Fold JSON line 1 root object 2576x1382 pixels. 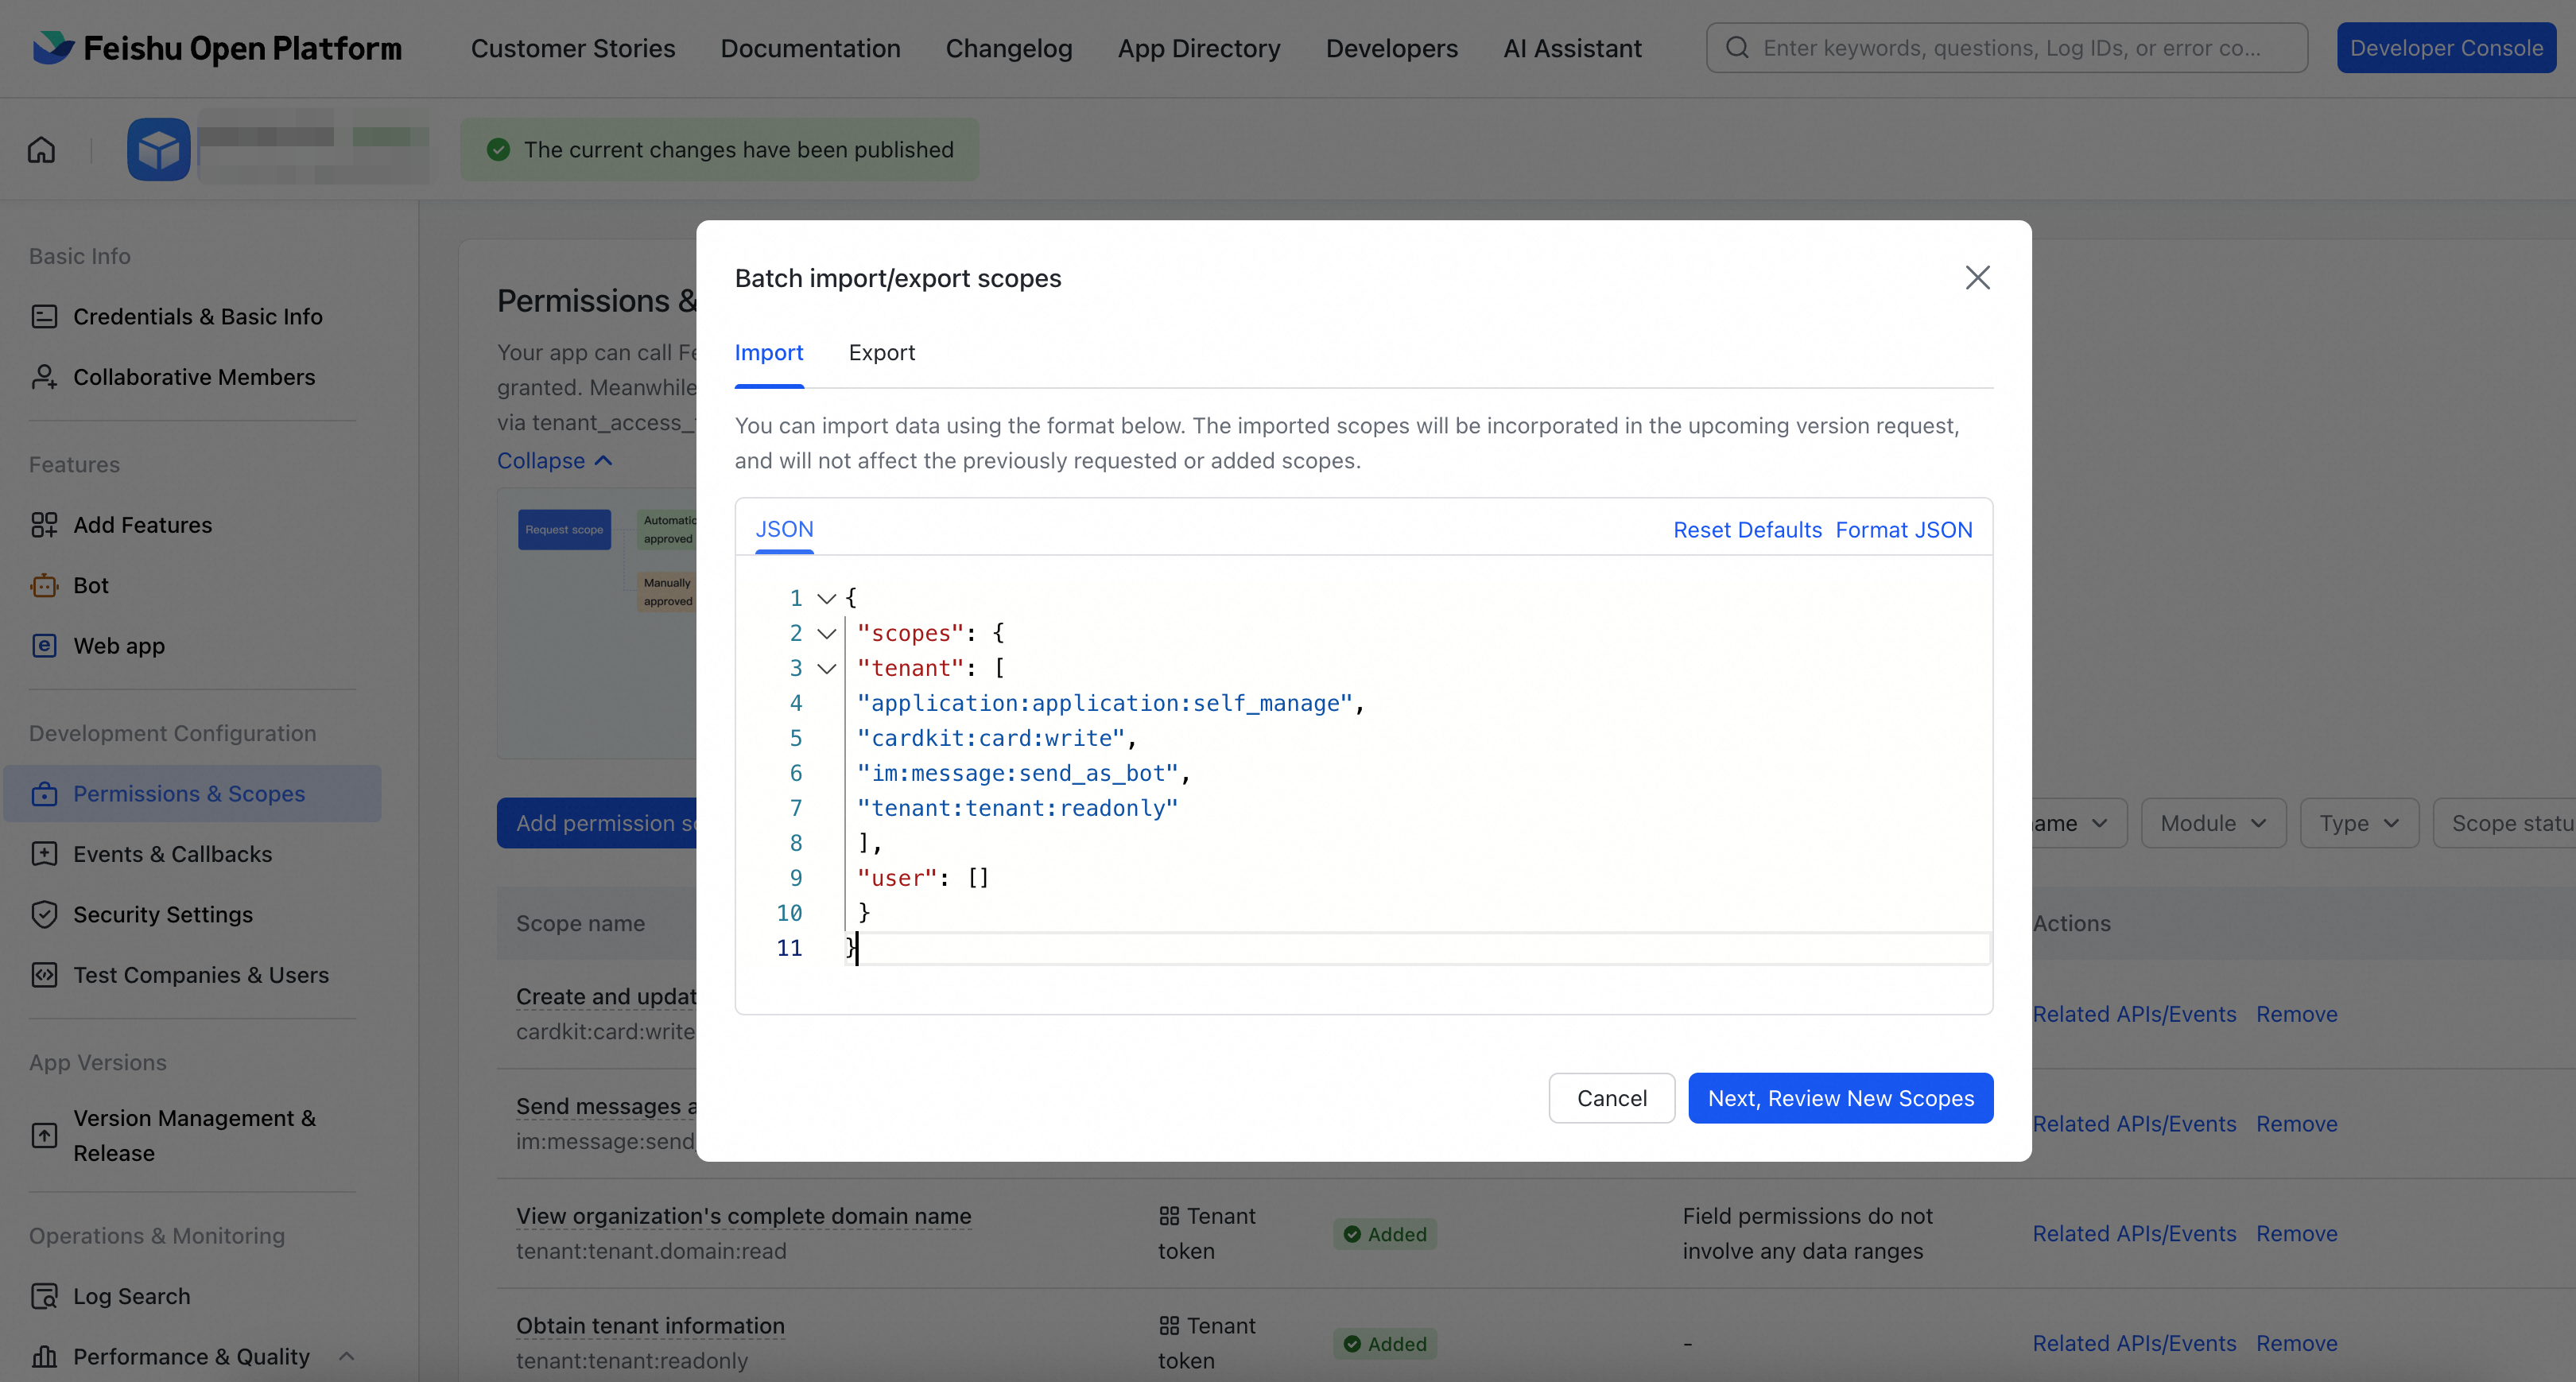click(826, 599)
